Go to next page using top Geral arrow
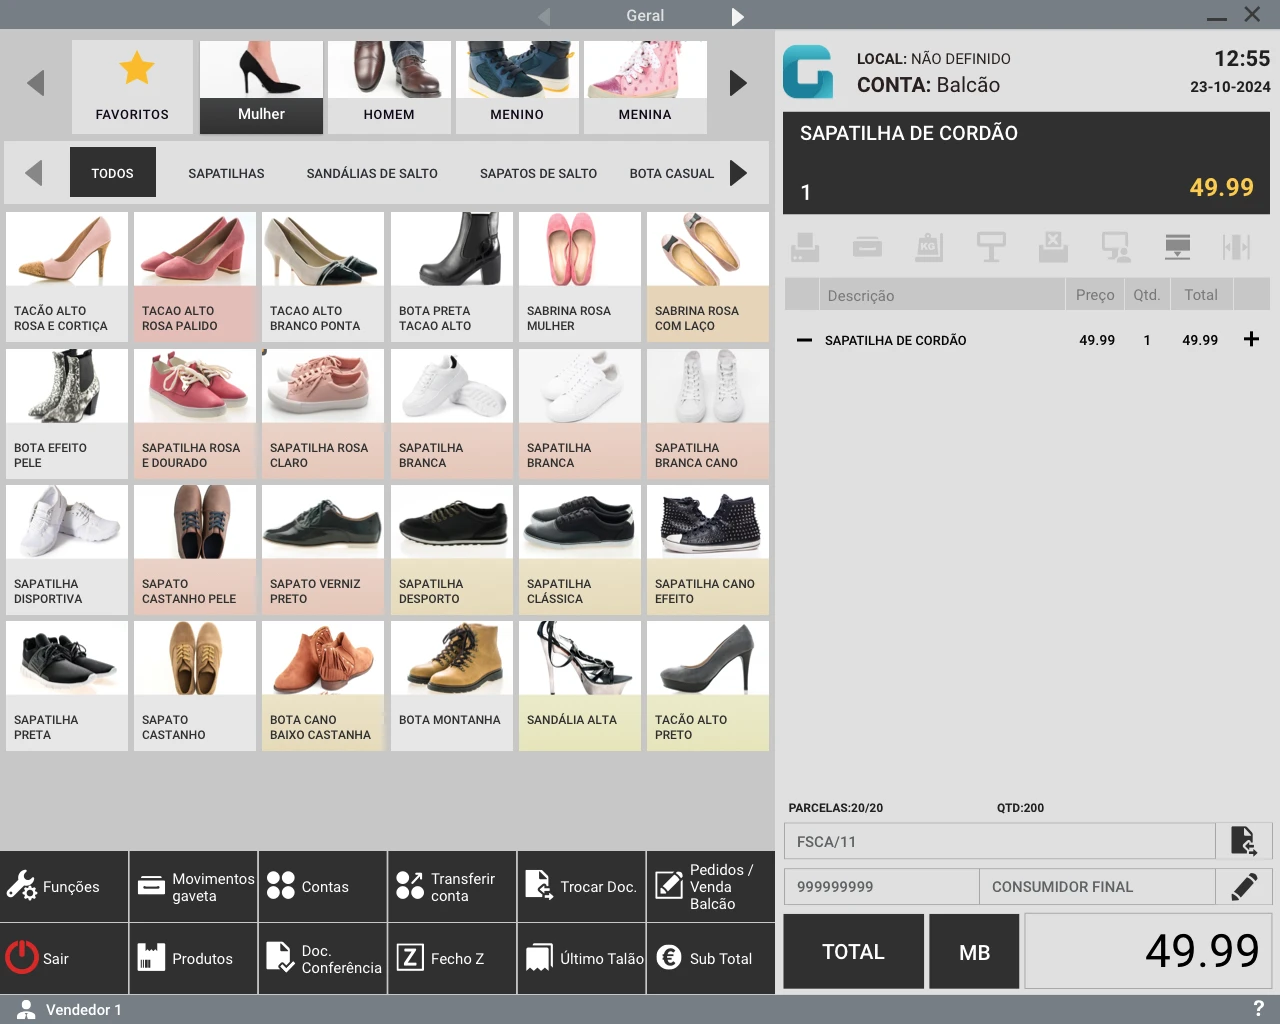This screenshot has height=1024, width=1280. (x=737, y=16)
